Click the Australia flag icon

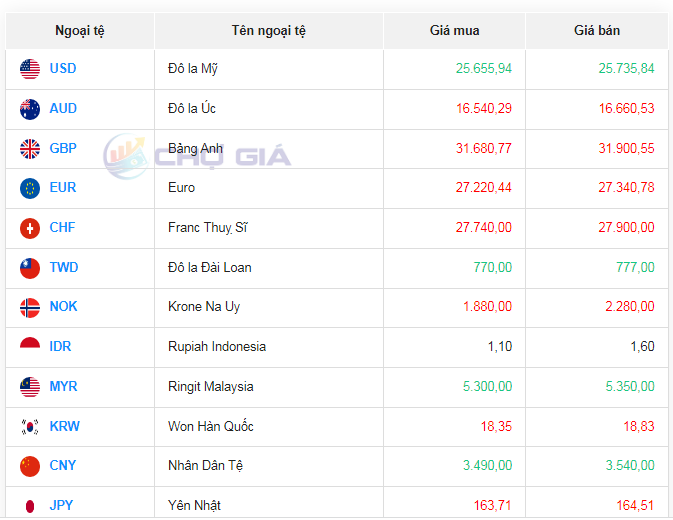click(30, 109)
